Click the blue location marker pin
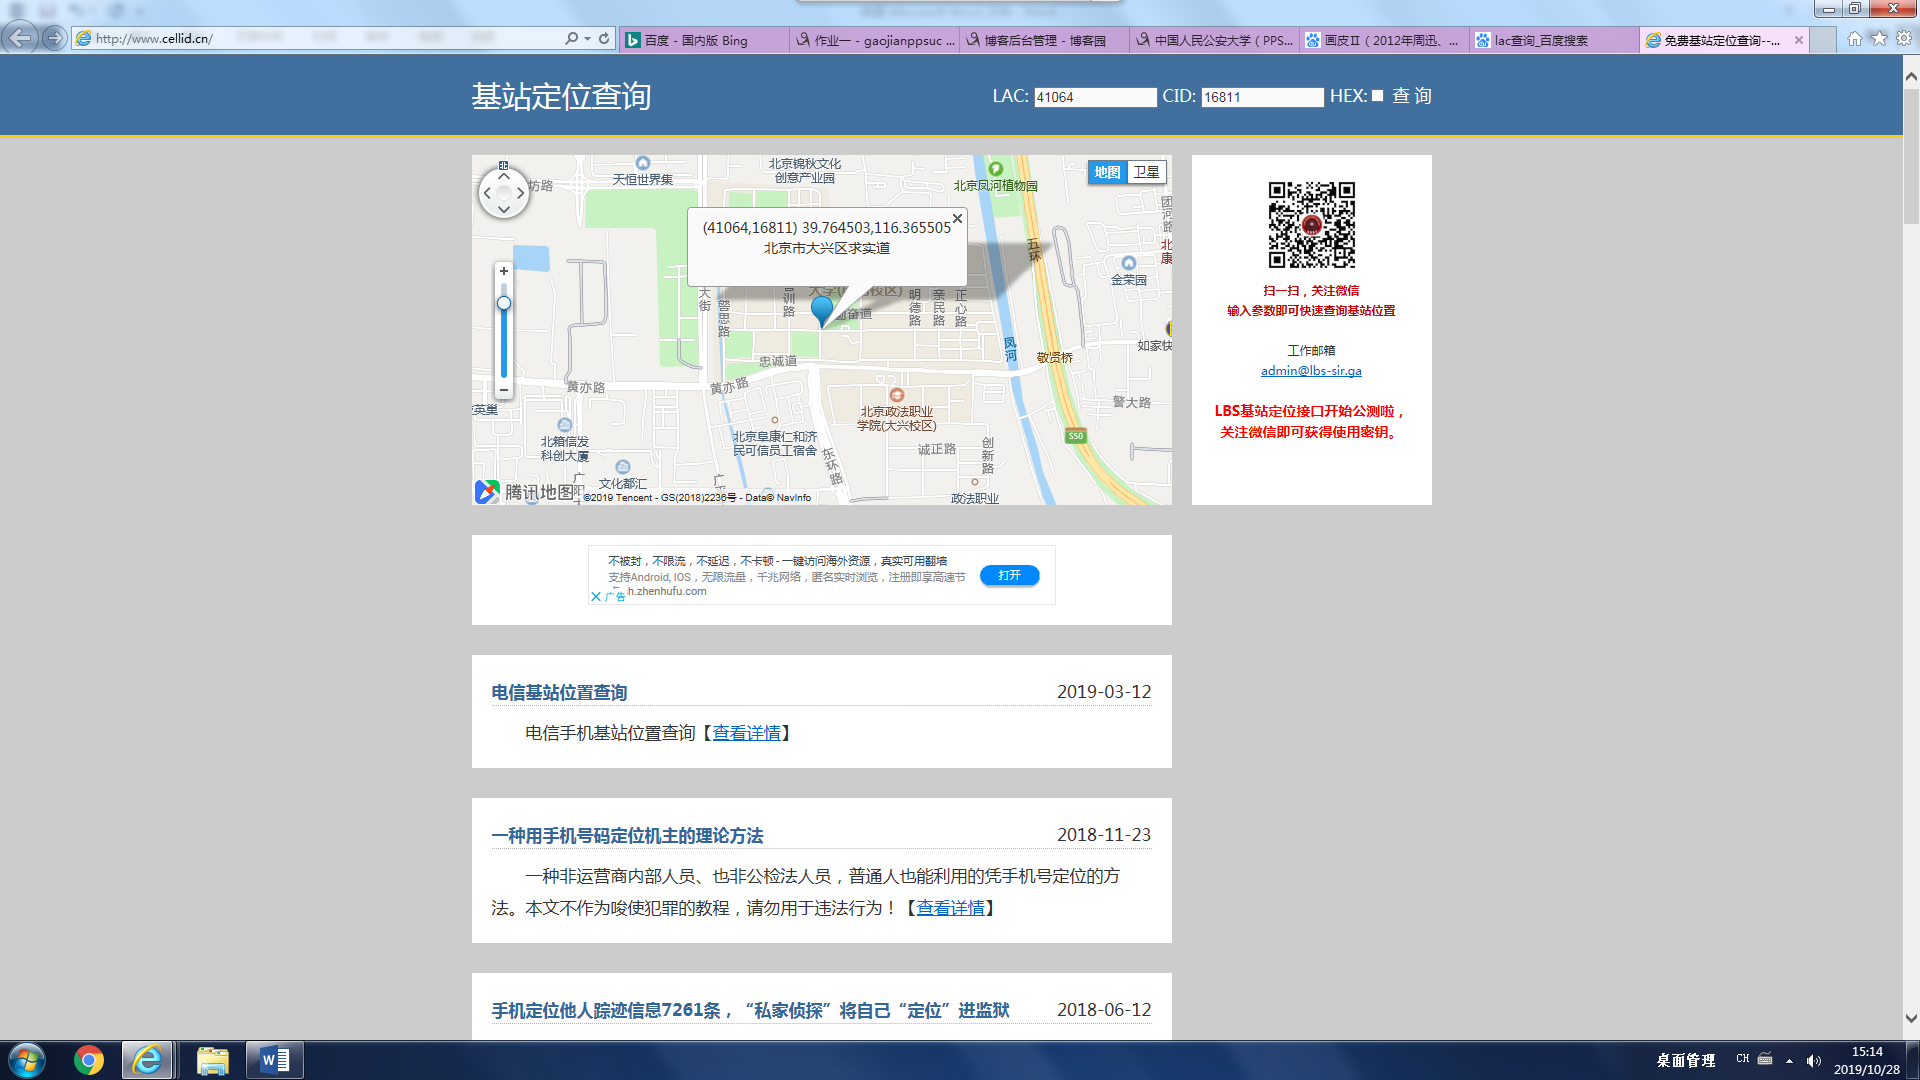This screenshot has height=1080, width=1920. (822, 309)
